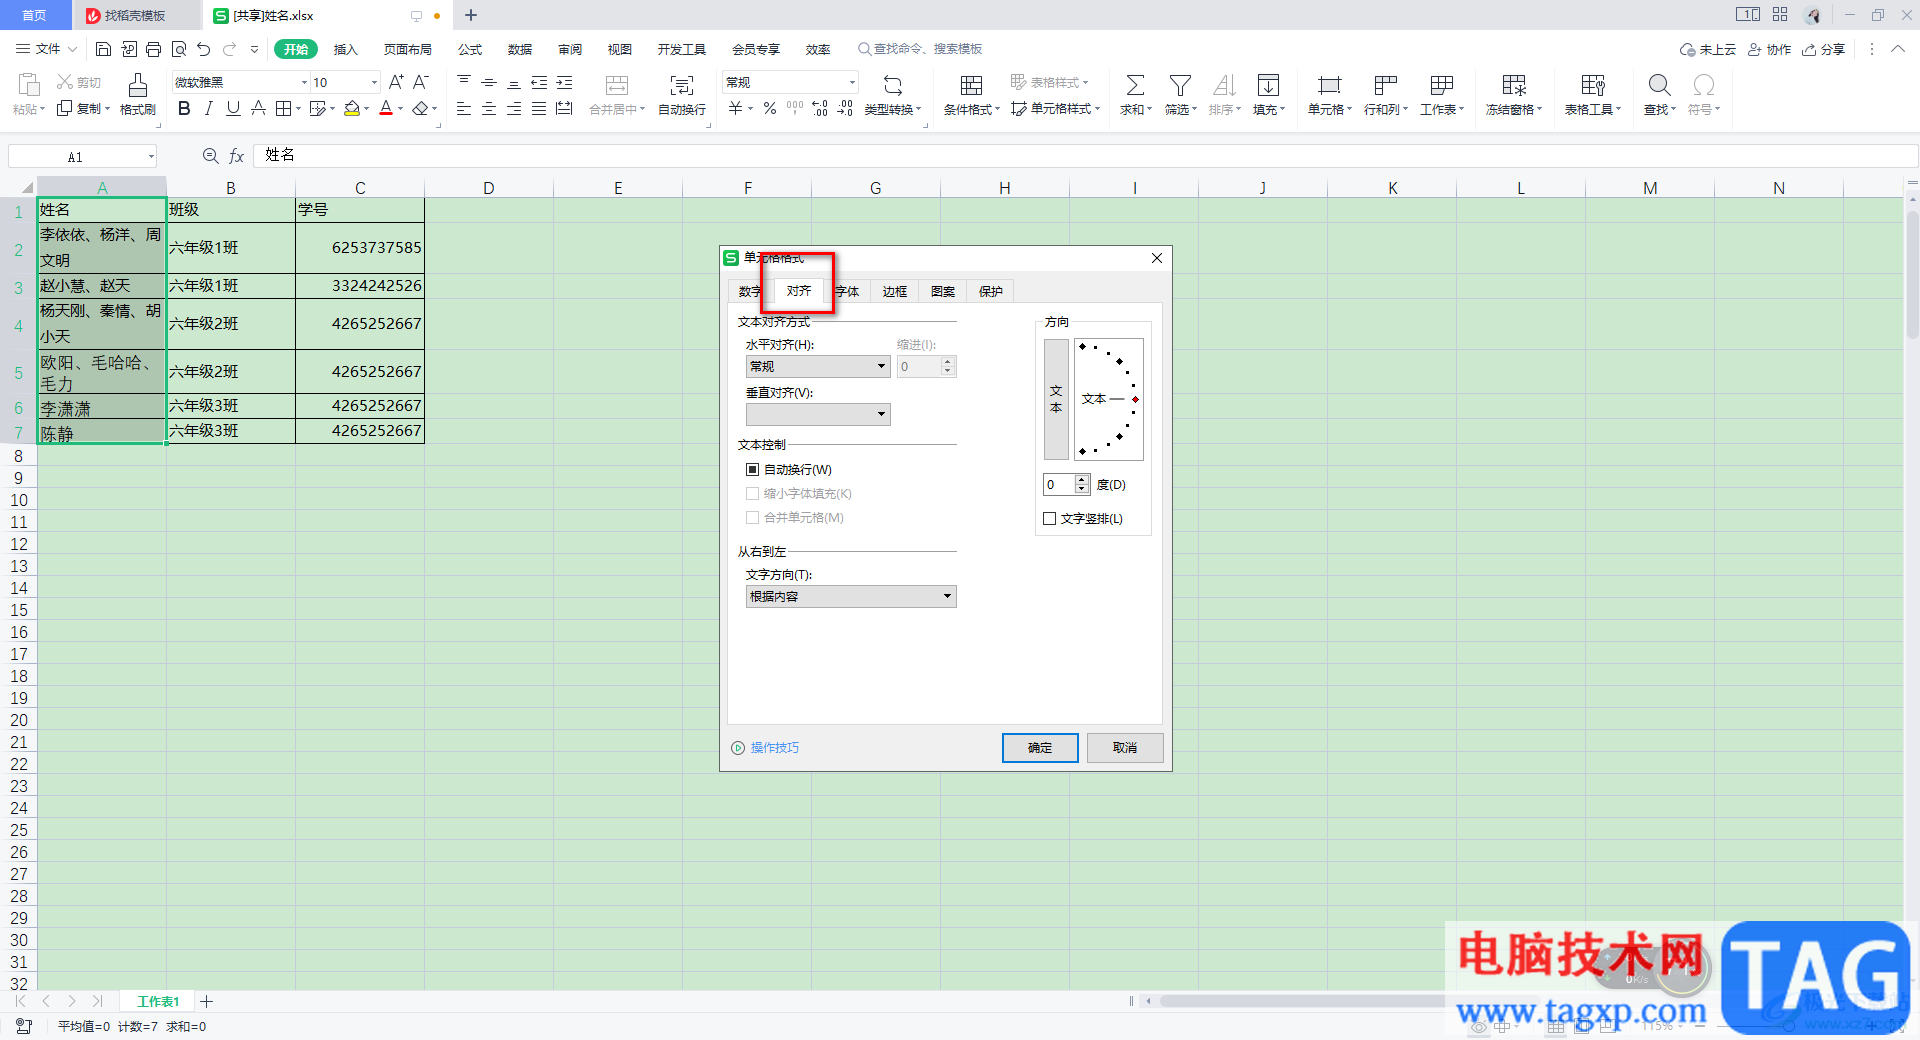Switch to the 数字 tab in dialog
The image size is (1920, 1040).
tap(750, 291)
